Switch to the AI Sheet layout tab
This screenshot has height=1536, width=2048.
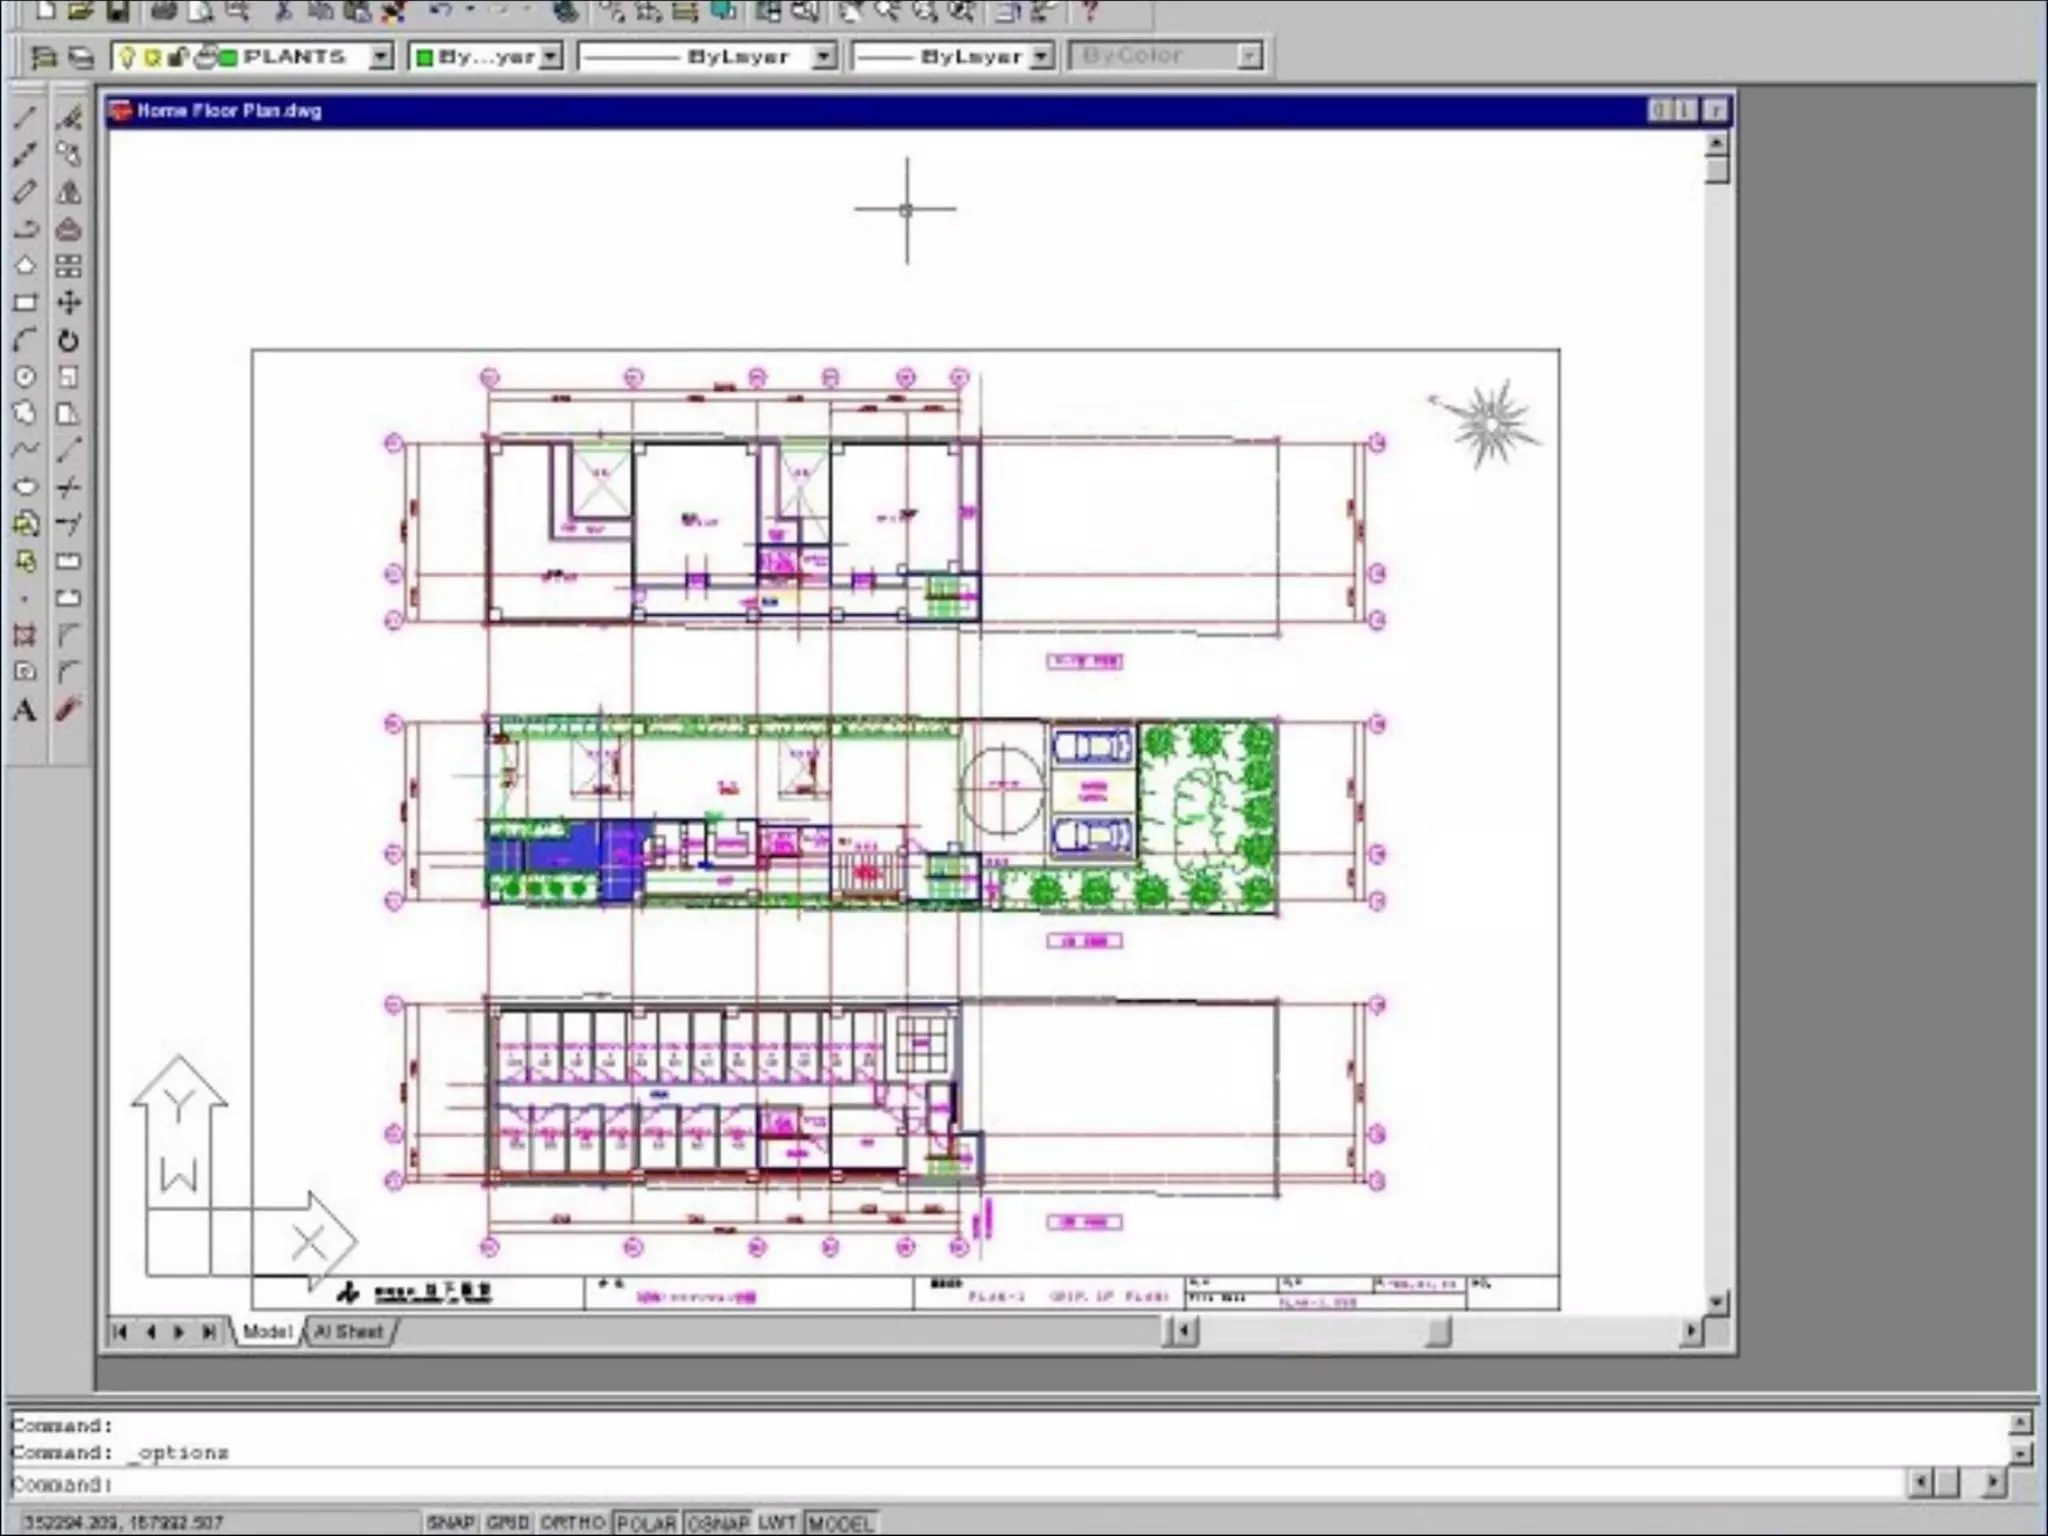pyautogui.click(x=348, y=1332)
